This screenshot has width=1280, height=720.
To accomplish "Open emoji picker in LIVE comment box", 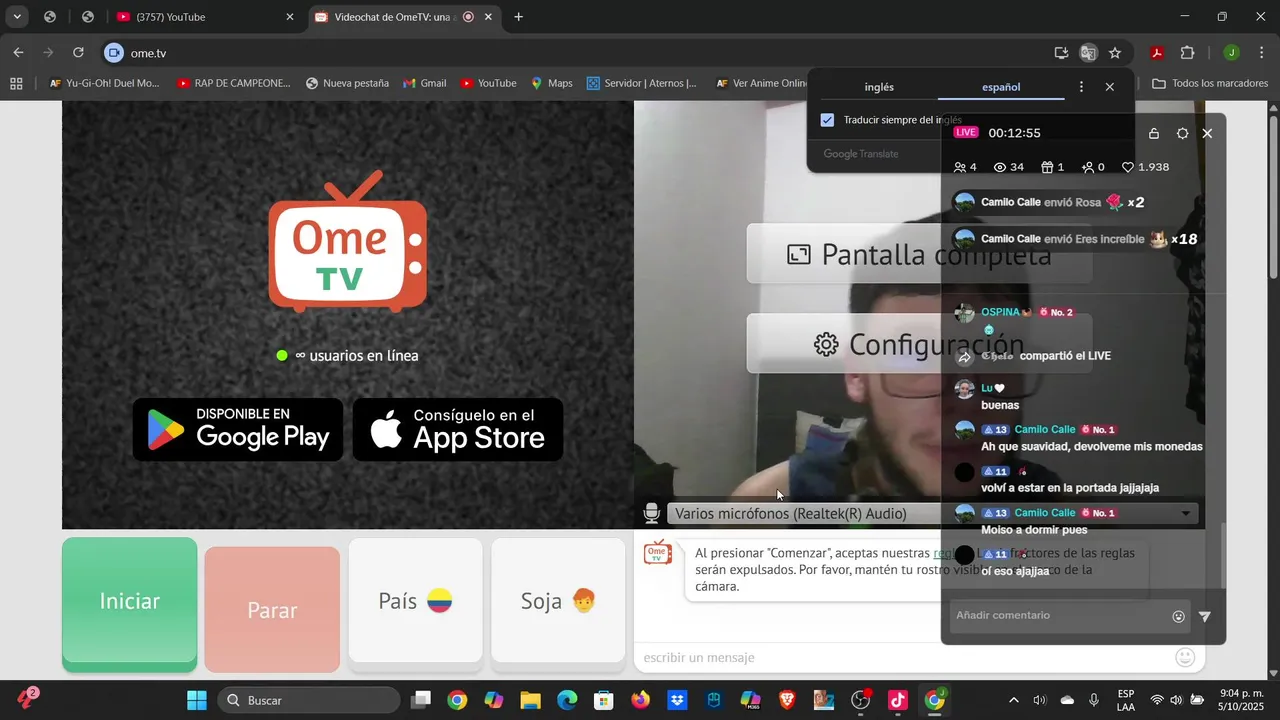I will point(1178,617).
